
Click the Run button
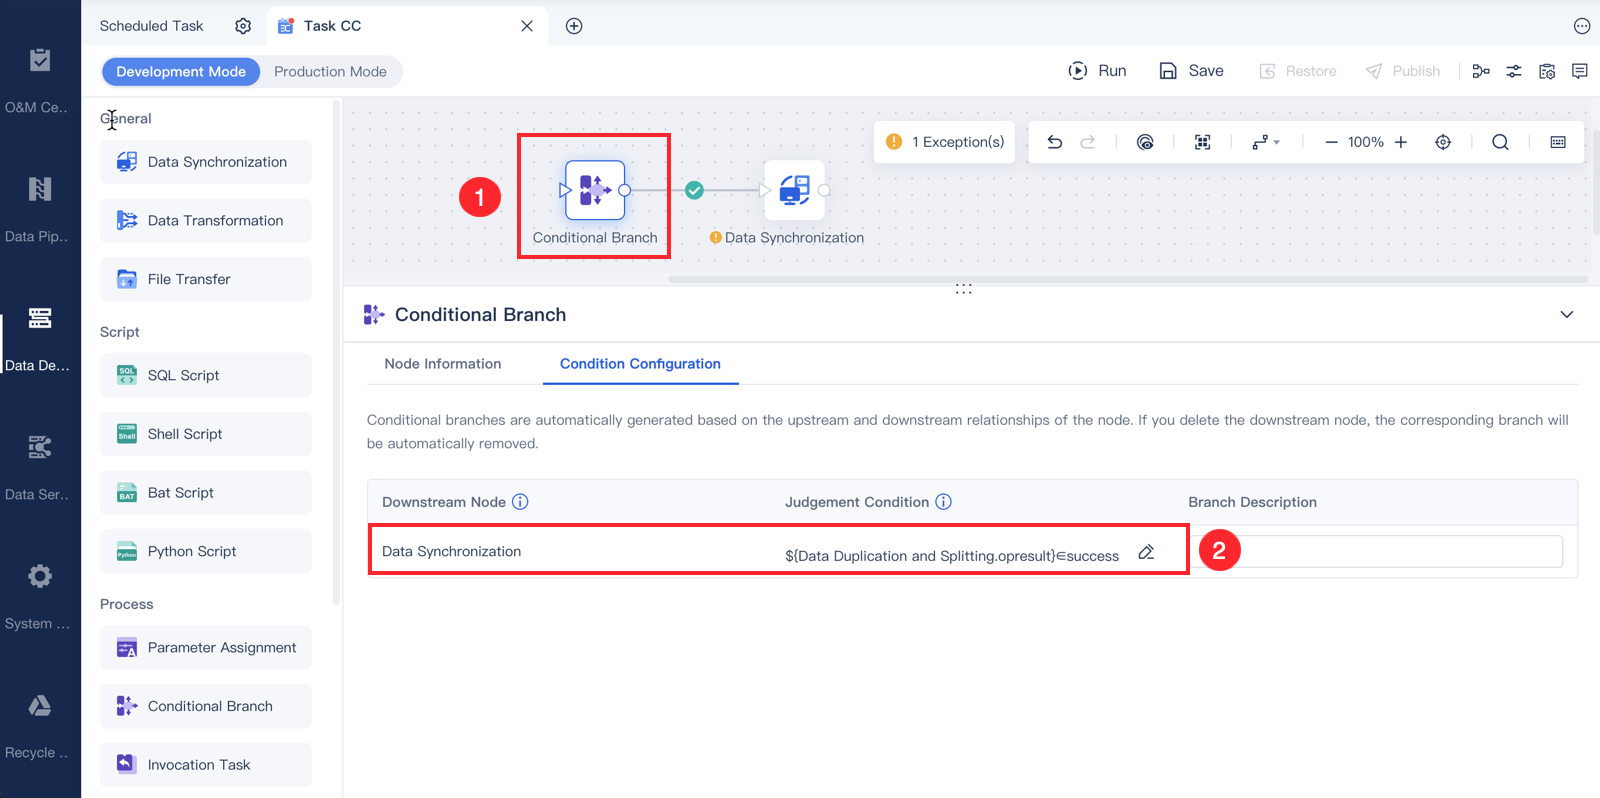point(1097,71)
